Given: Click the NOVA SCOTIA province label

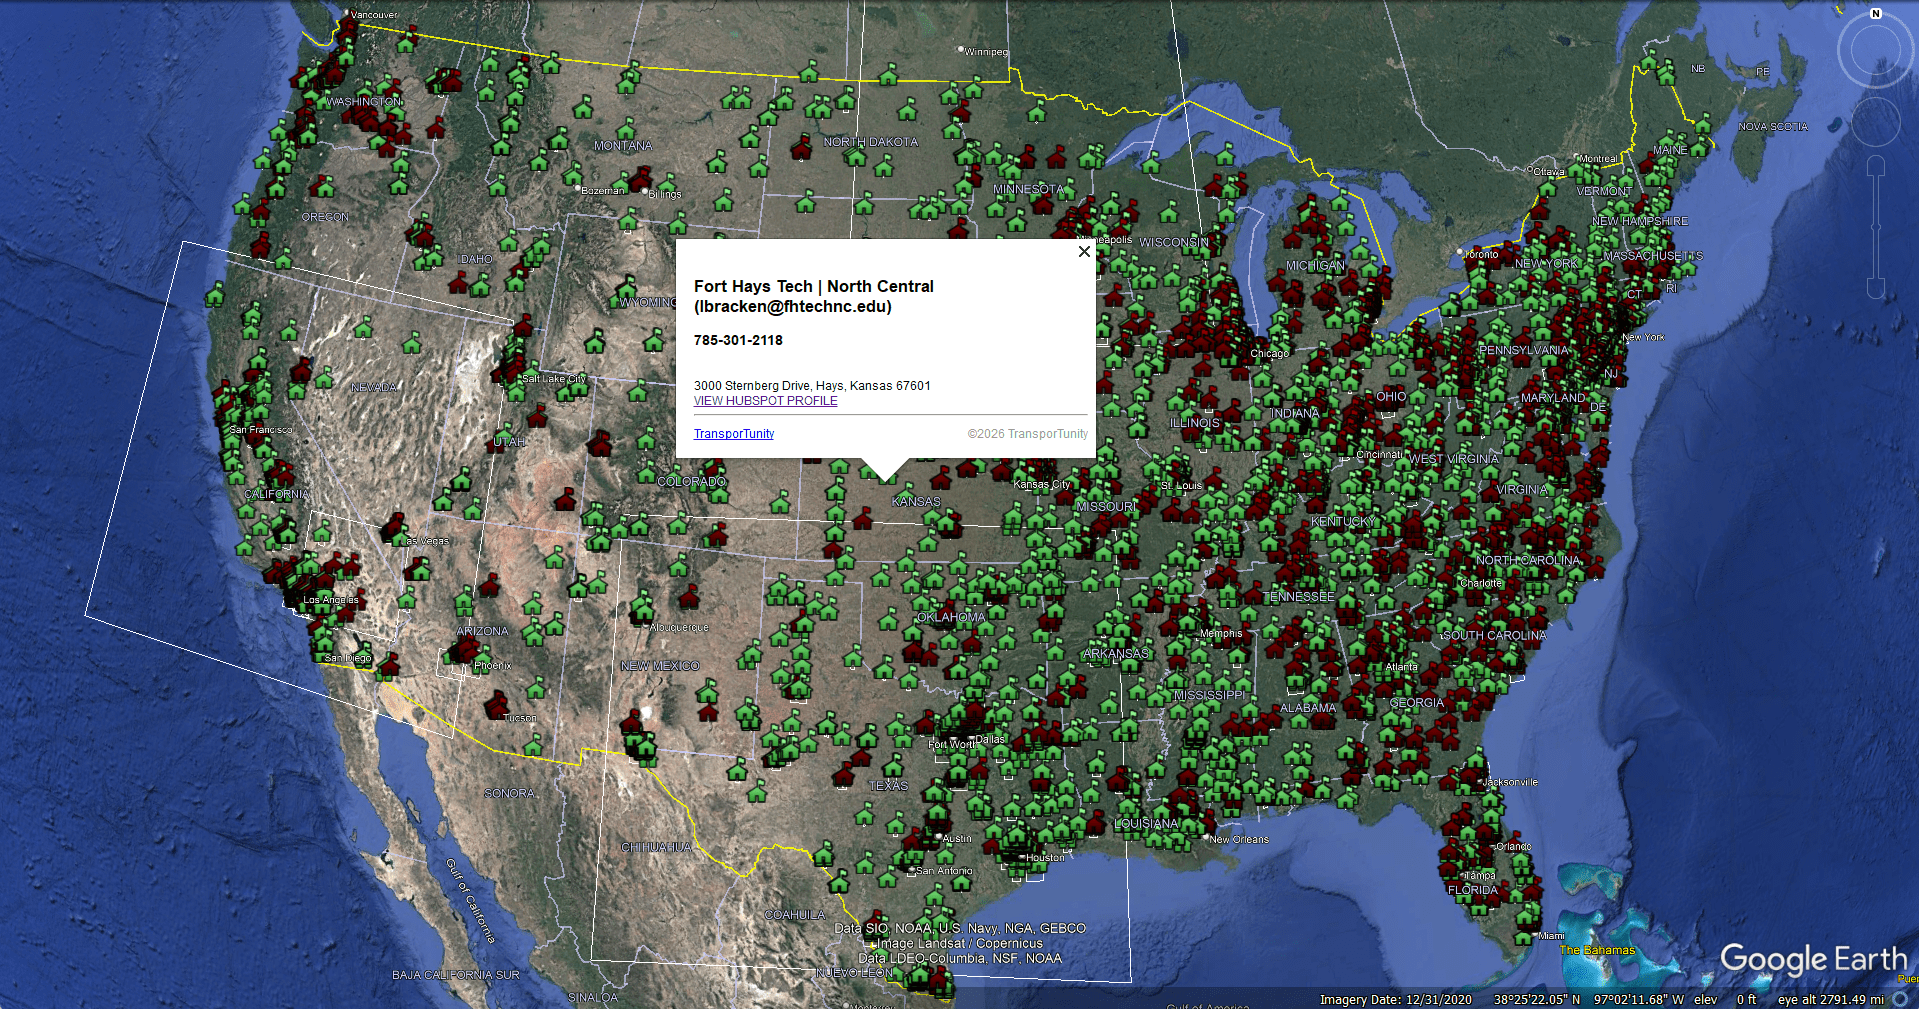Looking at the screenshot, I should click(1773, 127).
